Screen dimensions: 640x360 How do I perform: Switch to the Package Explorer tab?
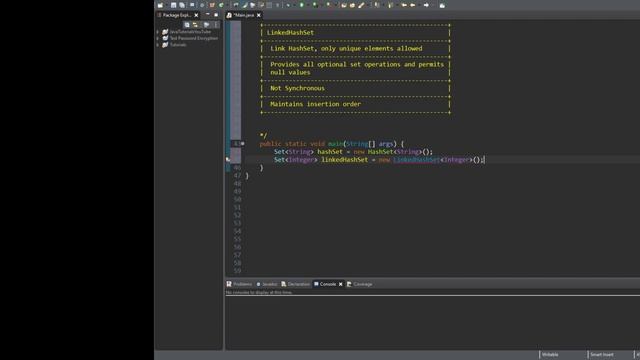point(176,15)
